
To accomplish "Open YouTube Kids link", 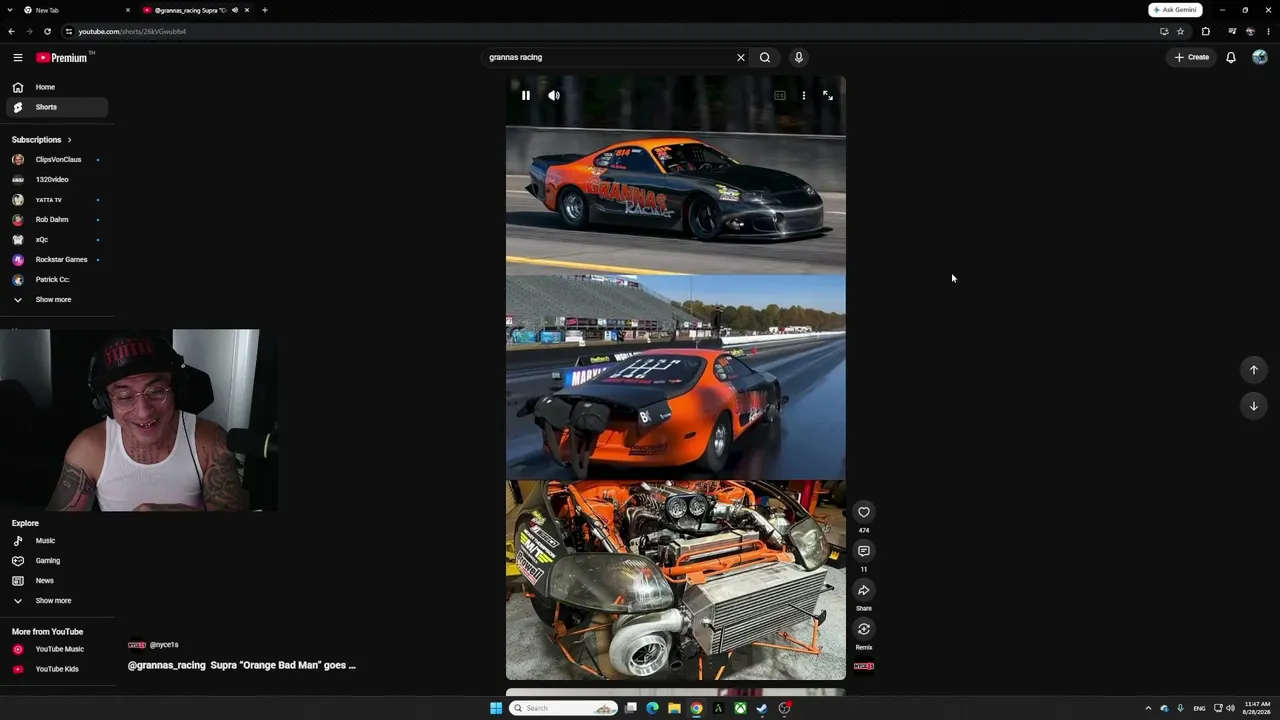I will (57, 669).
